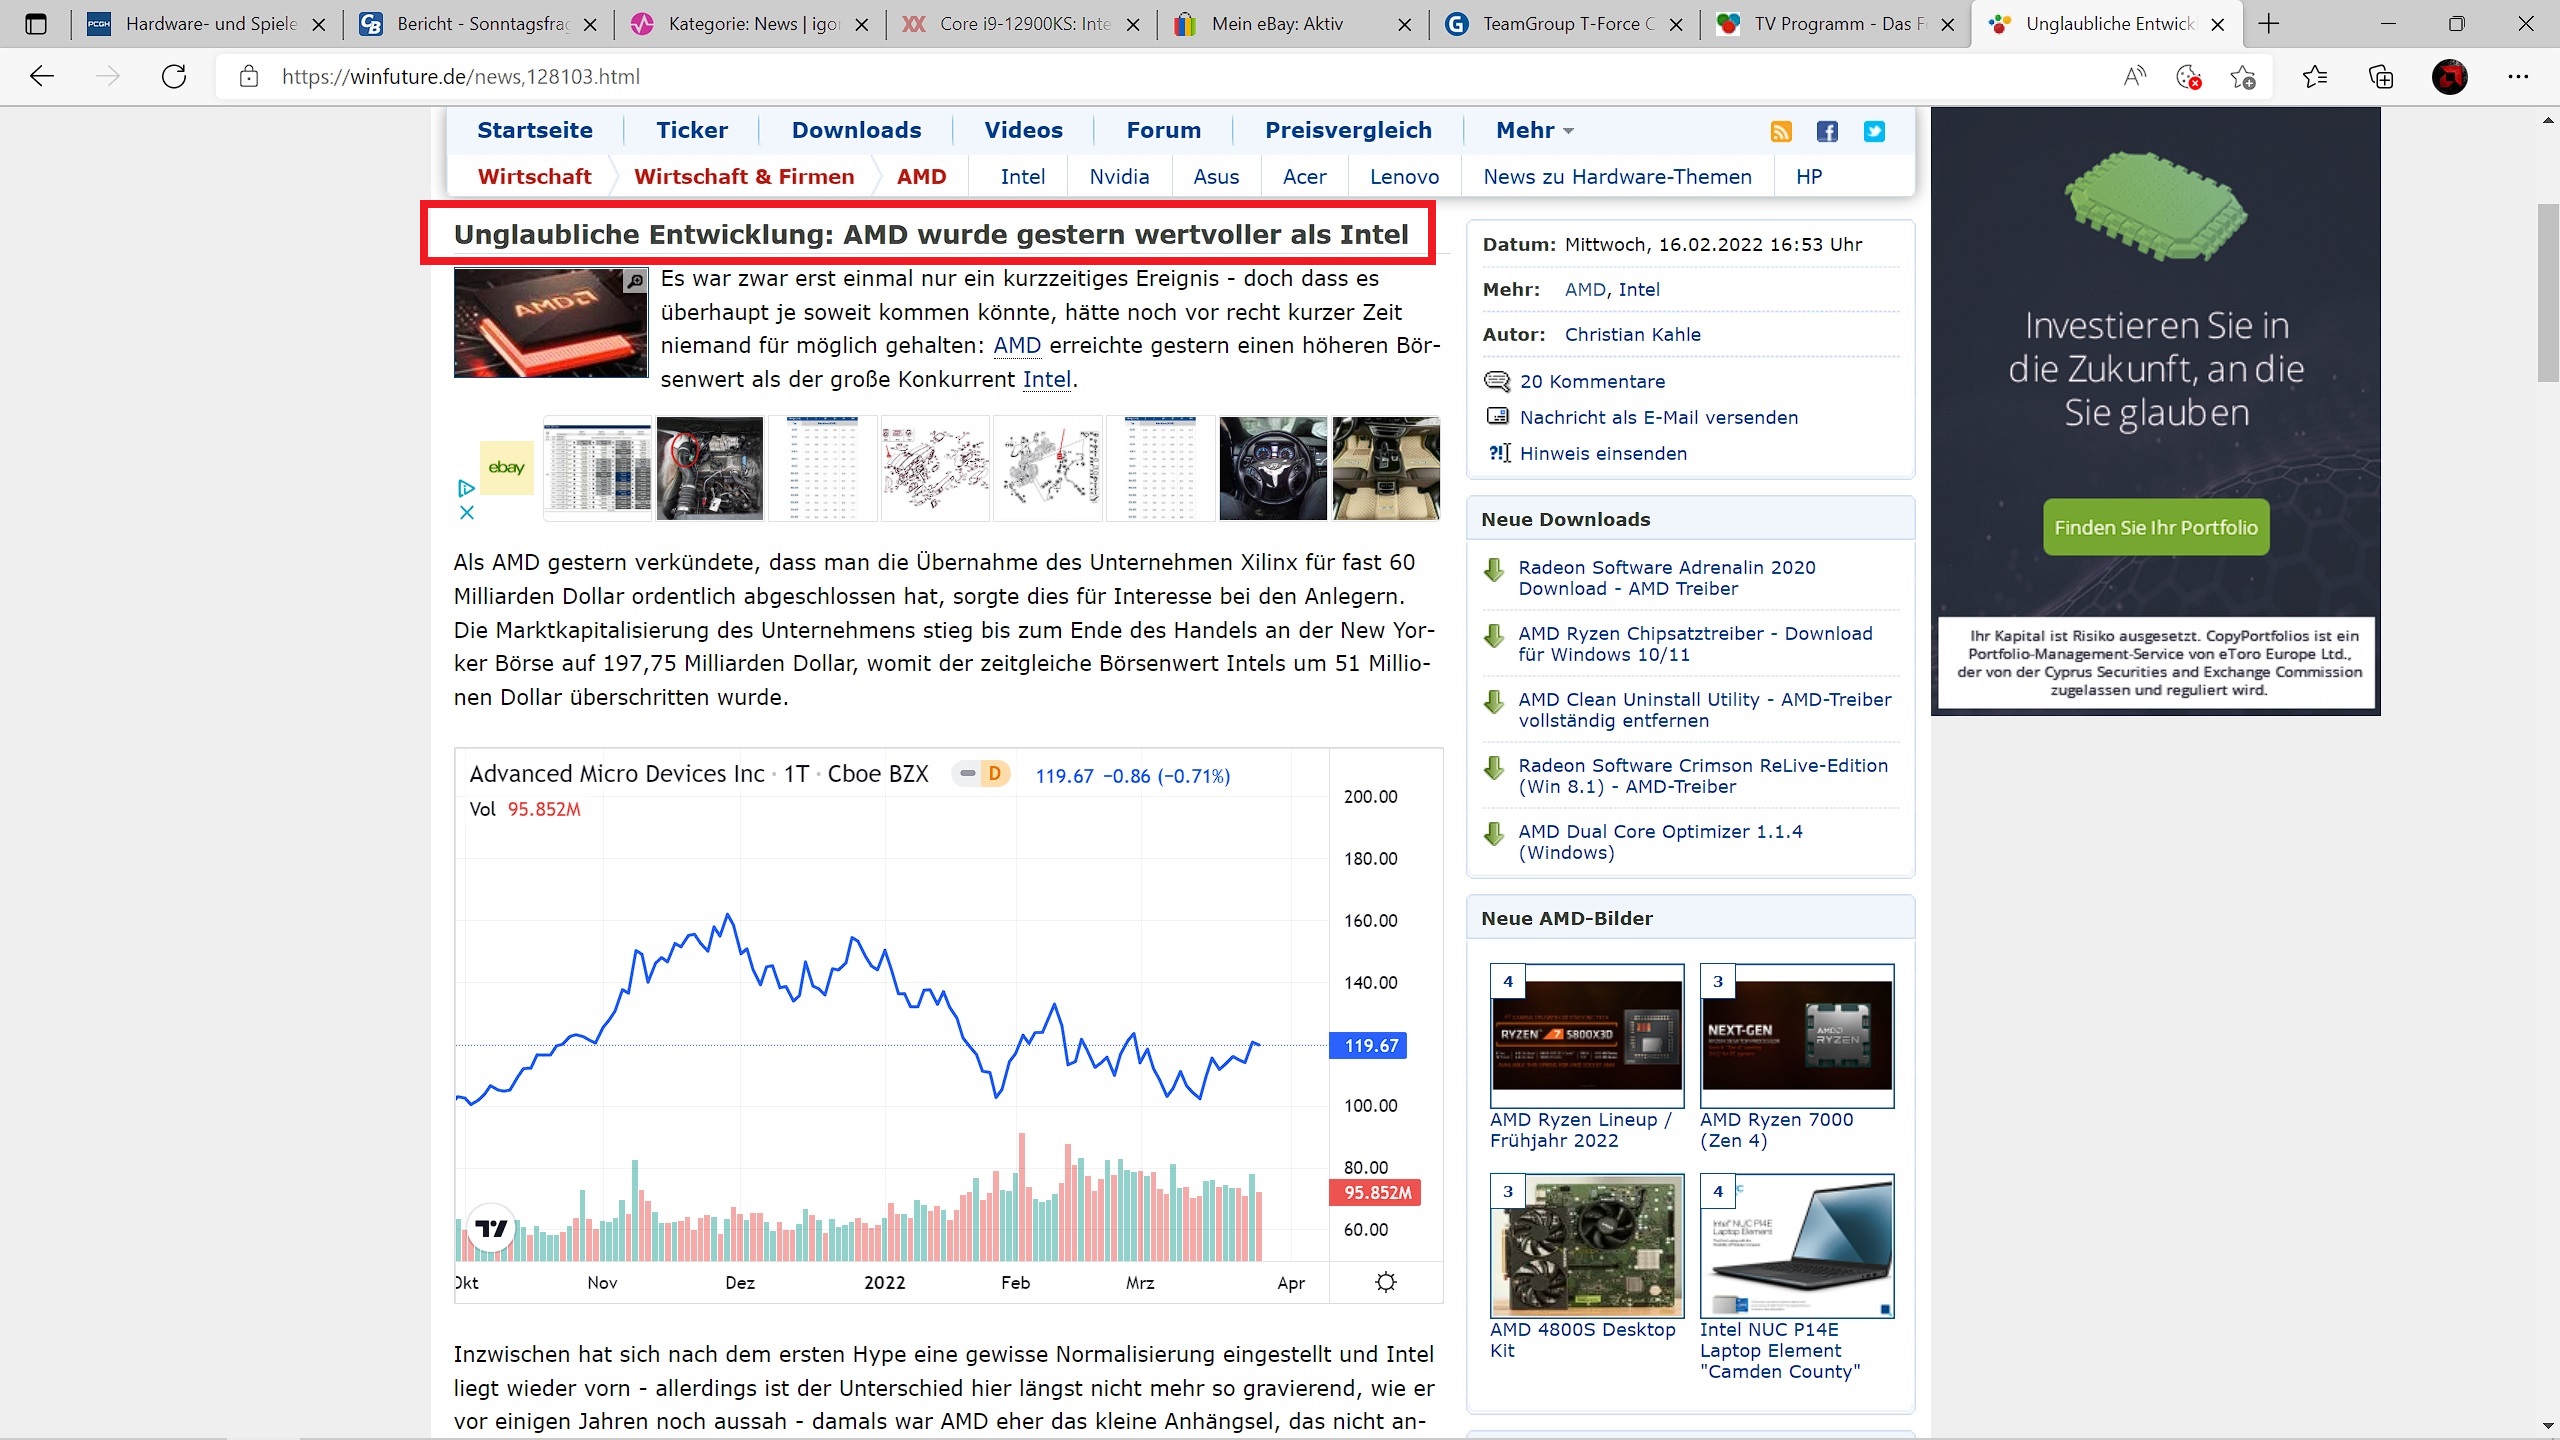The height and width of the screenshot is (1440, 2560).
Task: Close the eBay ad with X
Action: pos(466,512)
